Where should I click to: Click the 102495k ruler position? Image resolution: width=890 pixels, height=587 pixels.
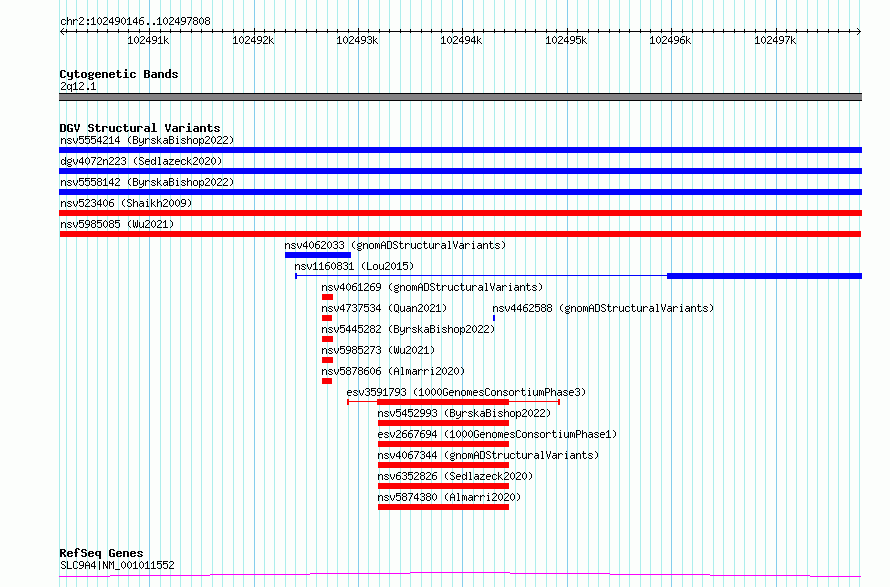pos(566,40)
